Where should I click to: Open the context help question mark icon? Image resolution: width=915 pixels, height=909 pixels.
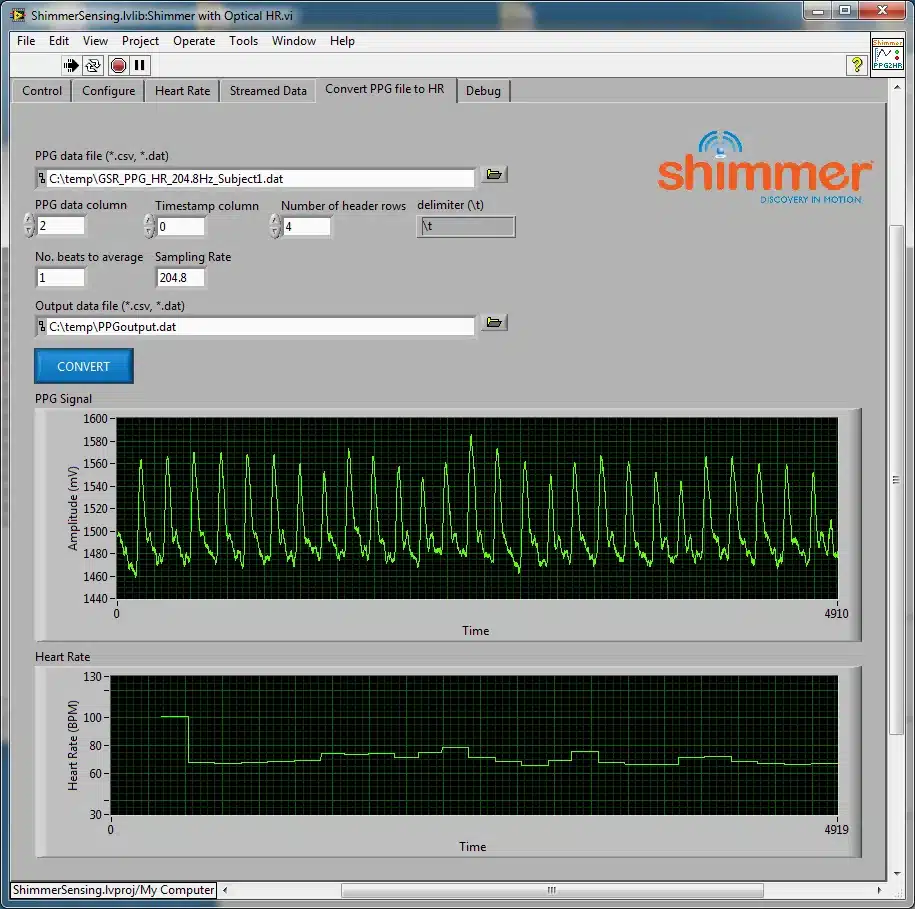[856, 65]
